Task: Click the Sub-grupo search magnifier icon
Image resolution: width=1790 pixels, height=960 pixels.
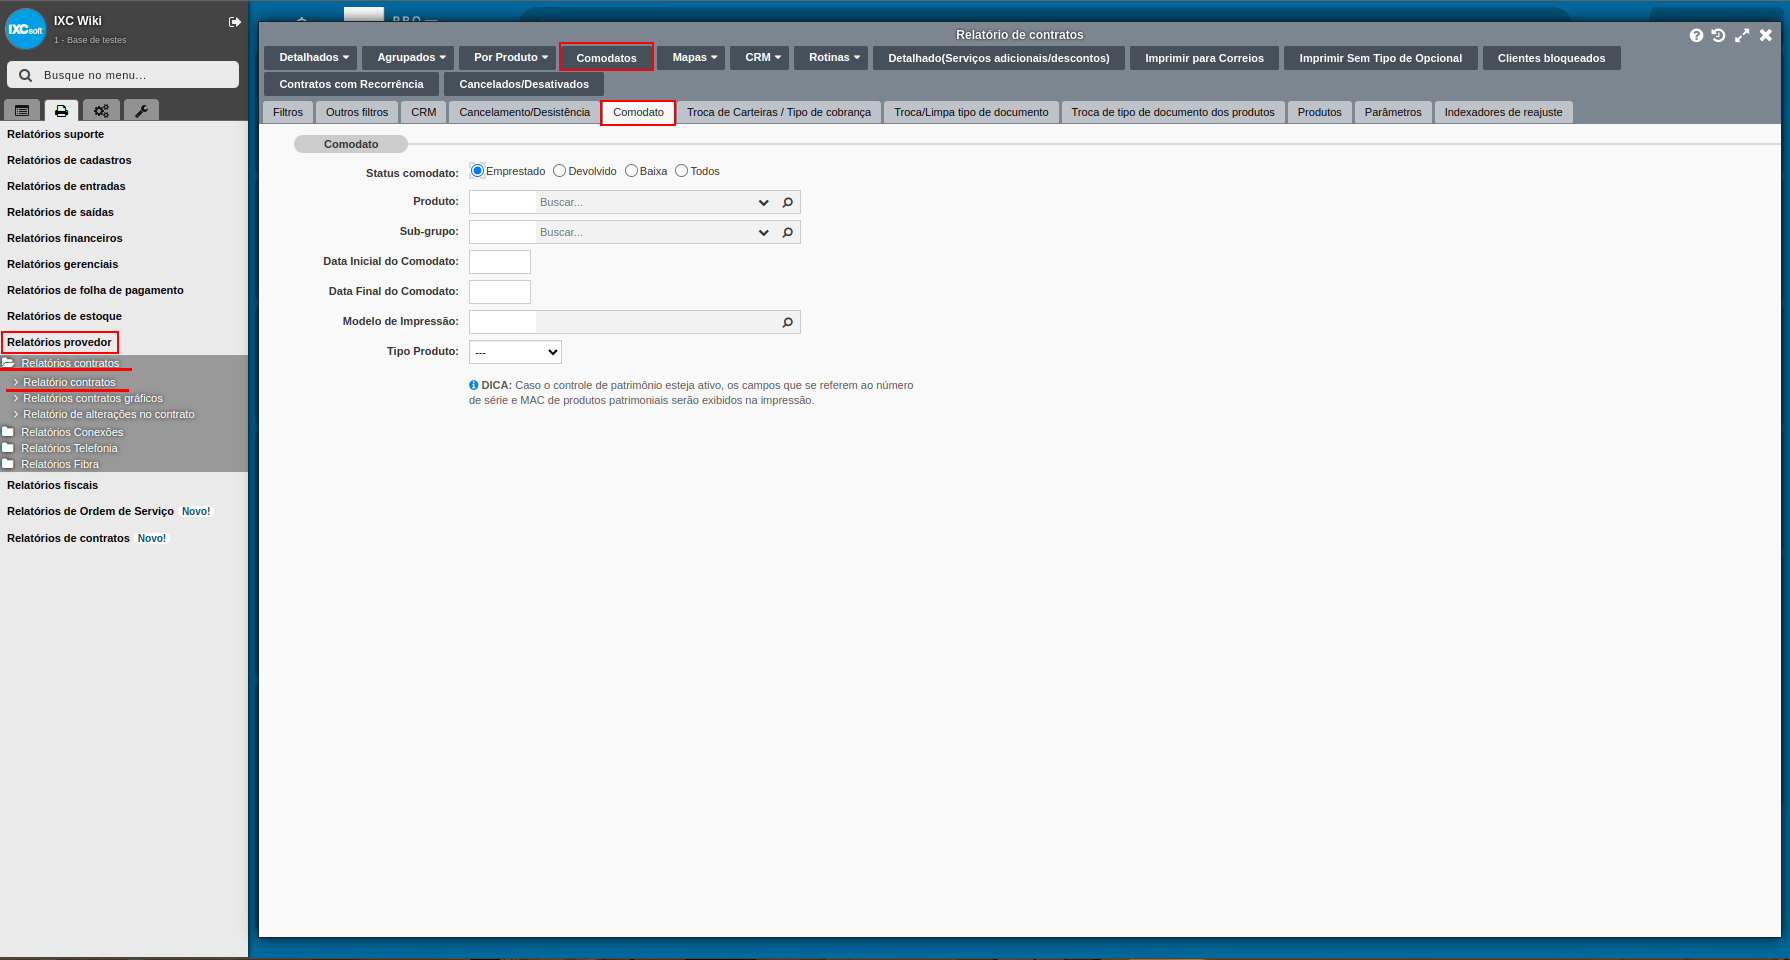Action: [x=788, y=232]
